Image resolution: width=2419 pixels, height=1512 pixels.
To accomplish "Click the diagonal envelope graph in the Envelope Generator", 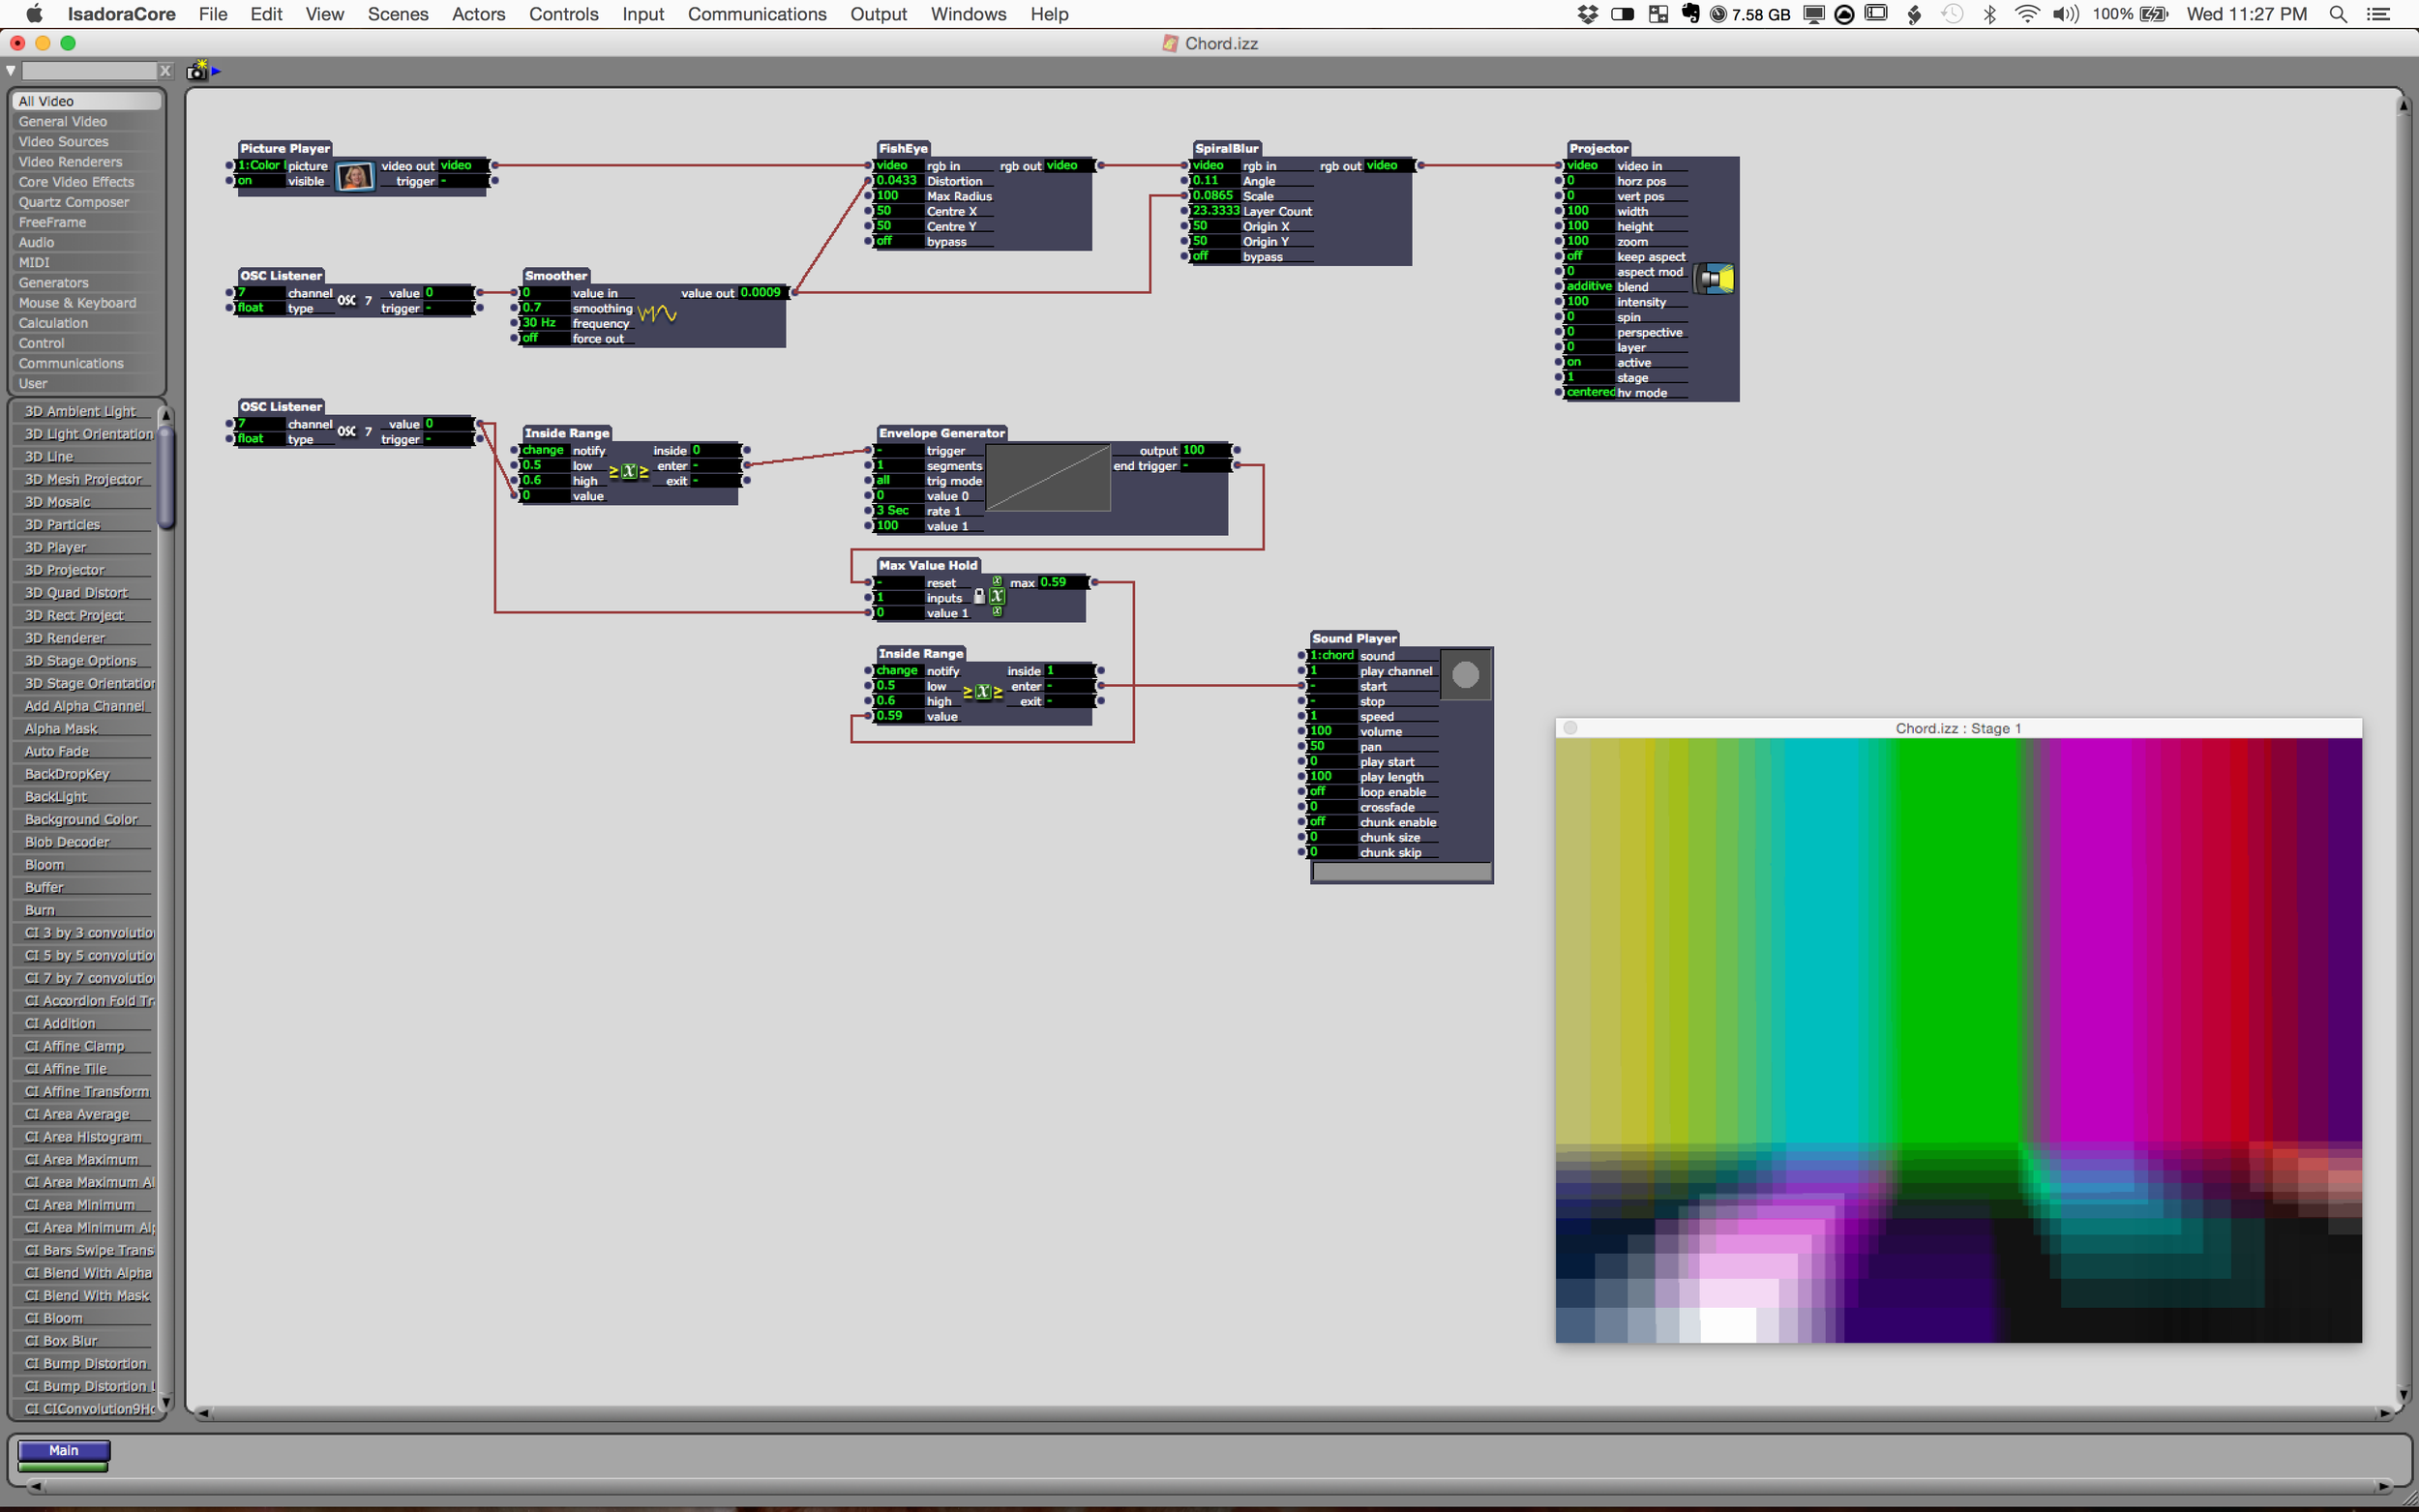I will (x=1047, y=478).
